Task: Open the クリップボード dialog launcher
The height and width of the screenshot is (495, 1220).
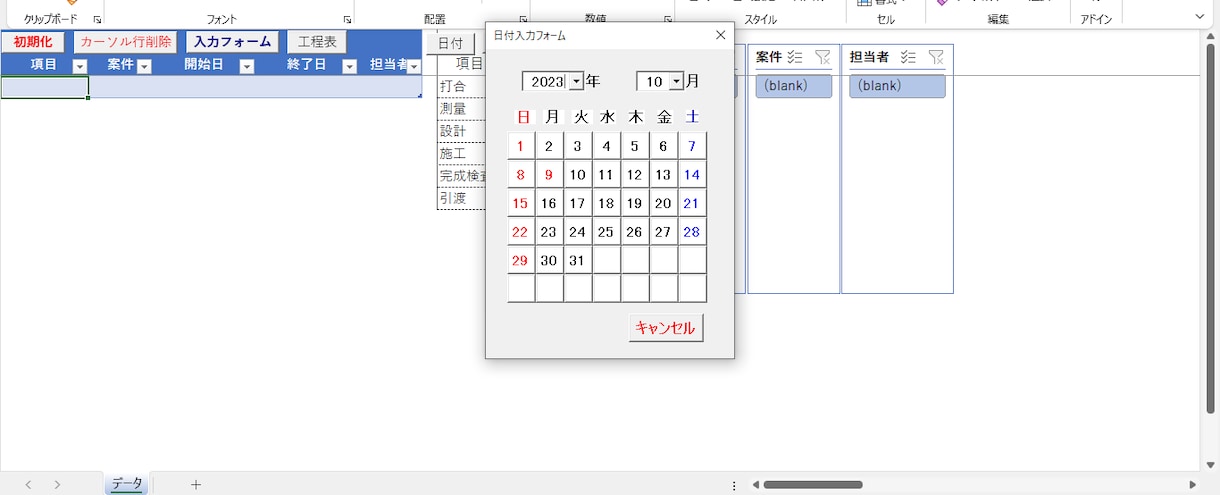Action: (97, 19)
